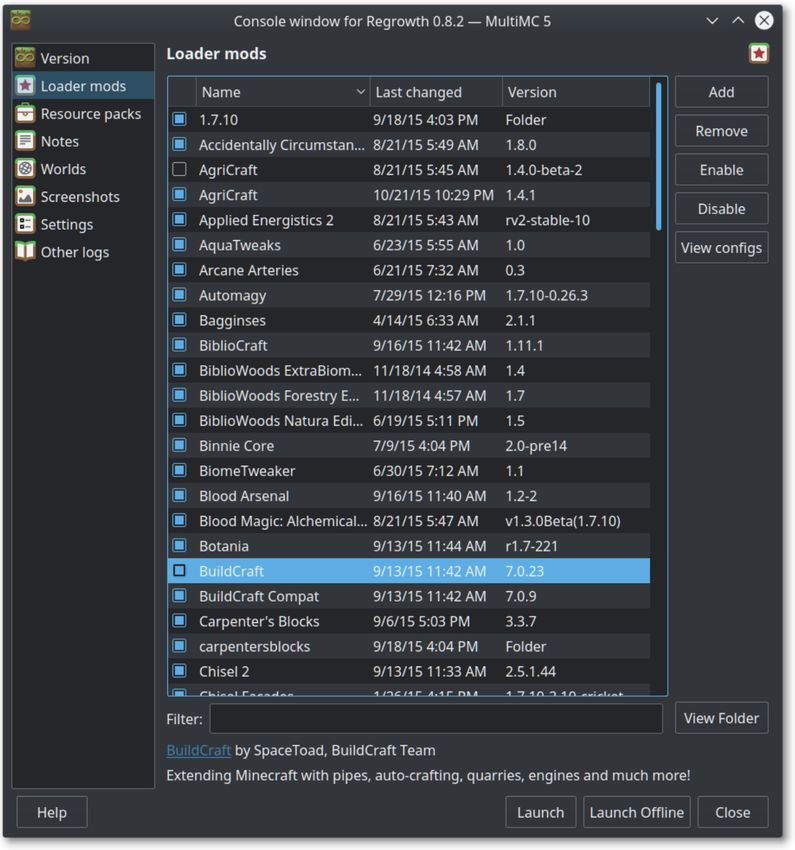Switch to the Loader mods page

tap(83, 86)
